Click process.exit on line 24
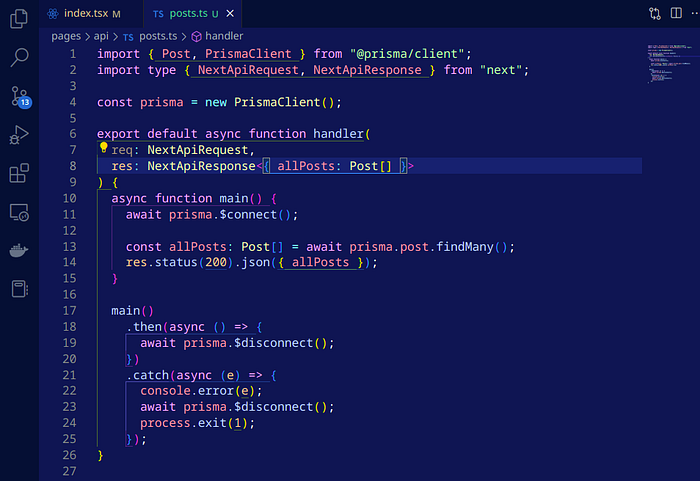This screenshot has height=481, width=700. click(x=183, y=423)
